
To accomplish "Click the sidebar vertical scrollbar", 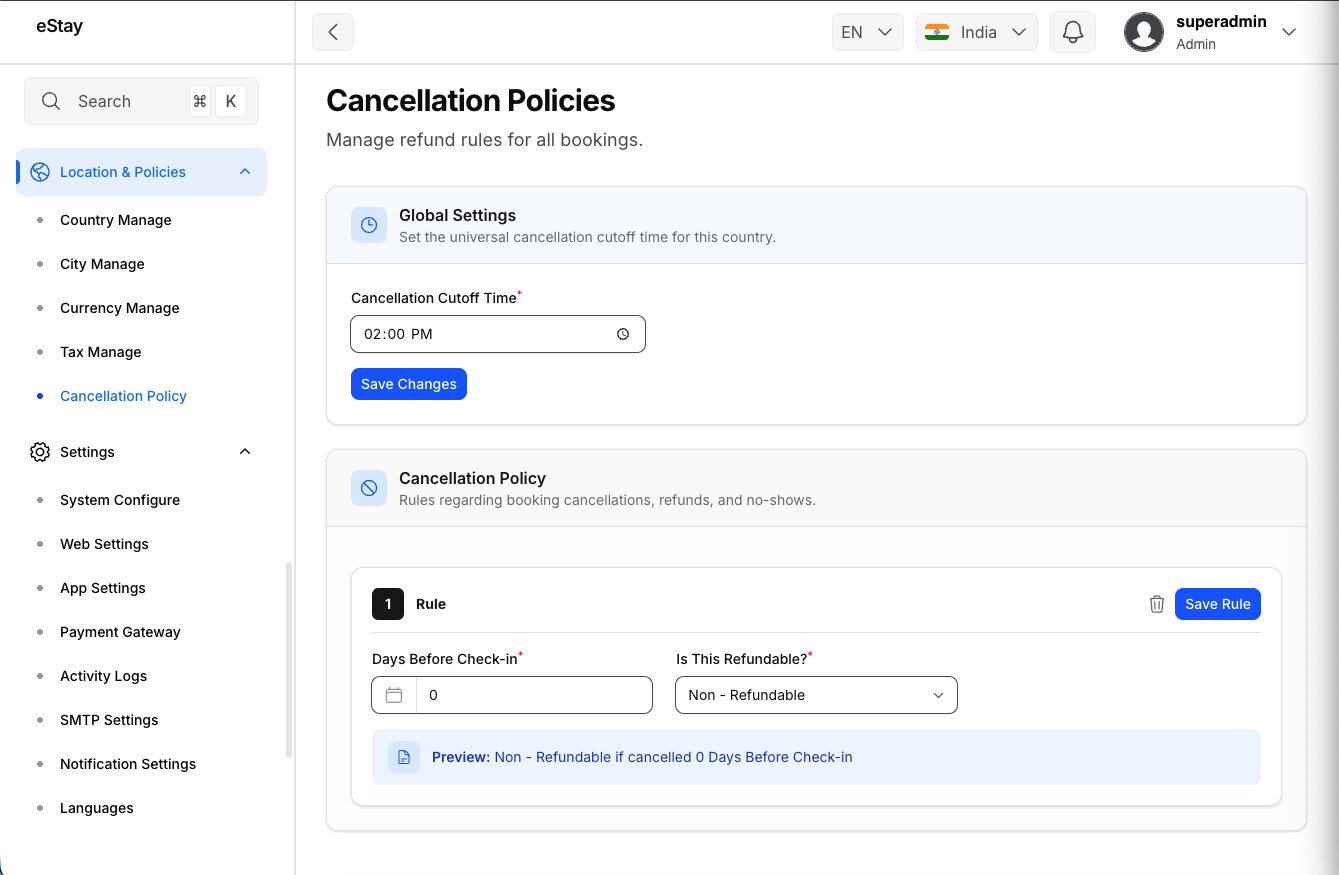I will (289, 660).
